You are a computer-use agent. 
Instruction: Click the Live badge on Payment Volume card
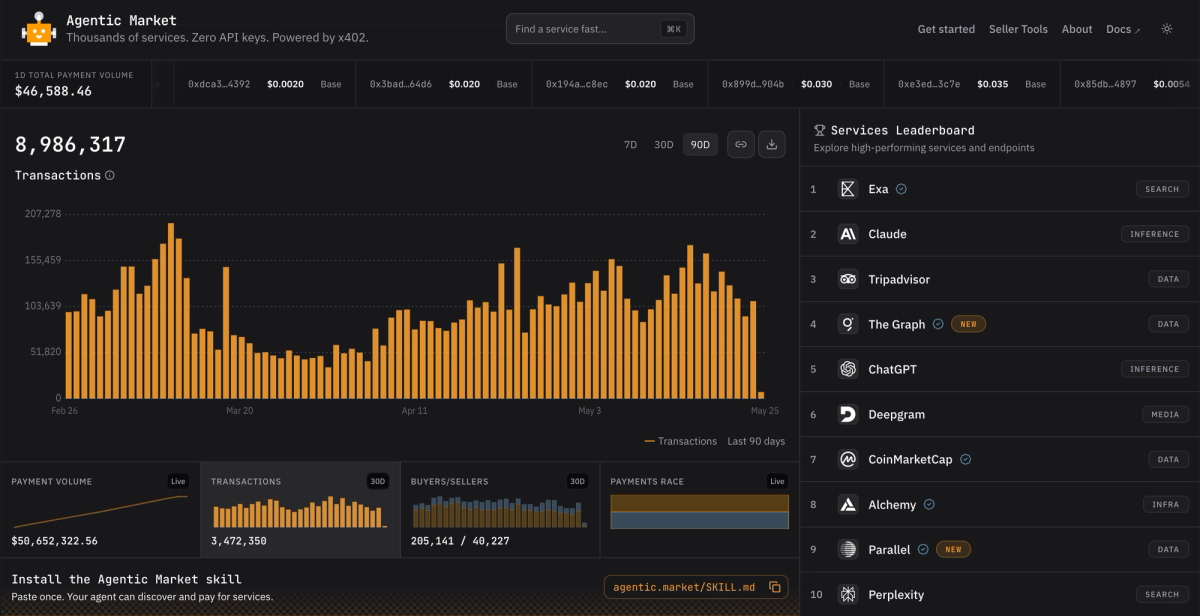pyautogui.click(x=178, y=481)
